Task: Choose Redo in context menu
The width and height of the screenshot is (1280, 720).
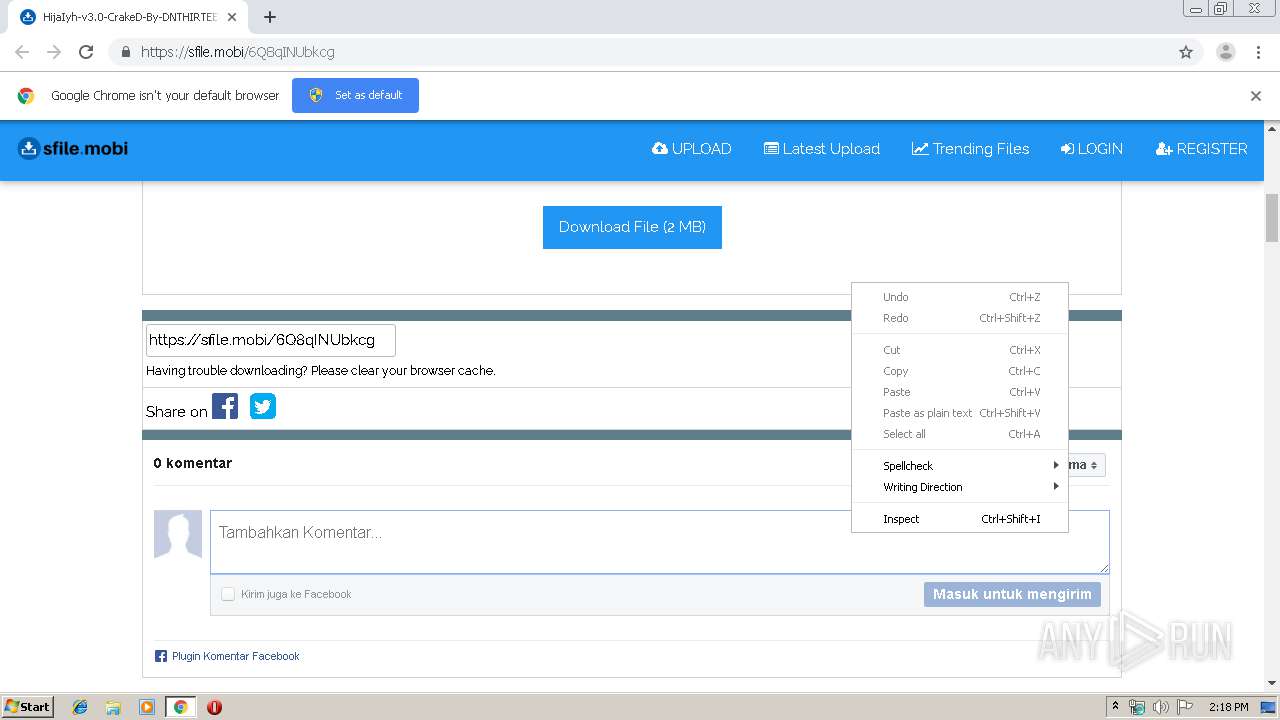Action: 960,318
